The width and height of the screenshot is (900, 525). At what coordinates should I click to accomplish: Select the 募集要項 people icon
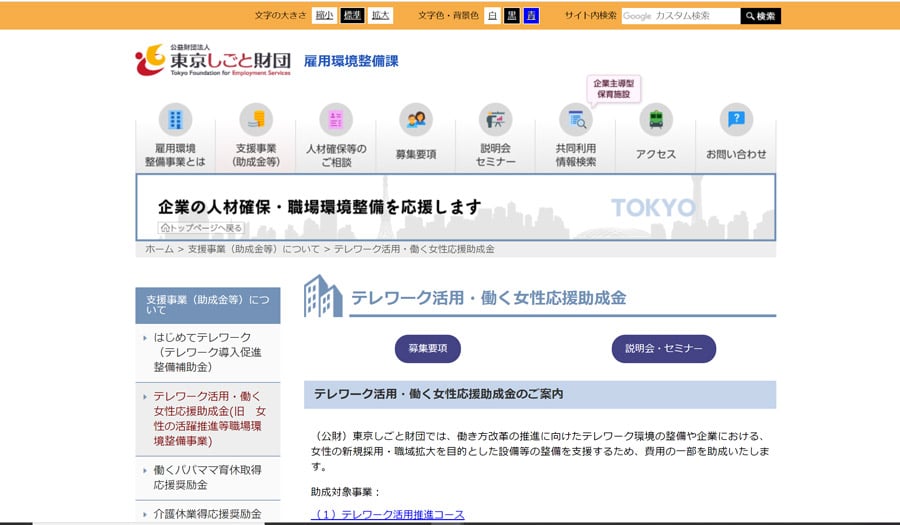coord(416,120)
